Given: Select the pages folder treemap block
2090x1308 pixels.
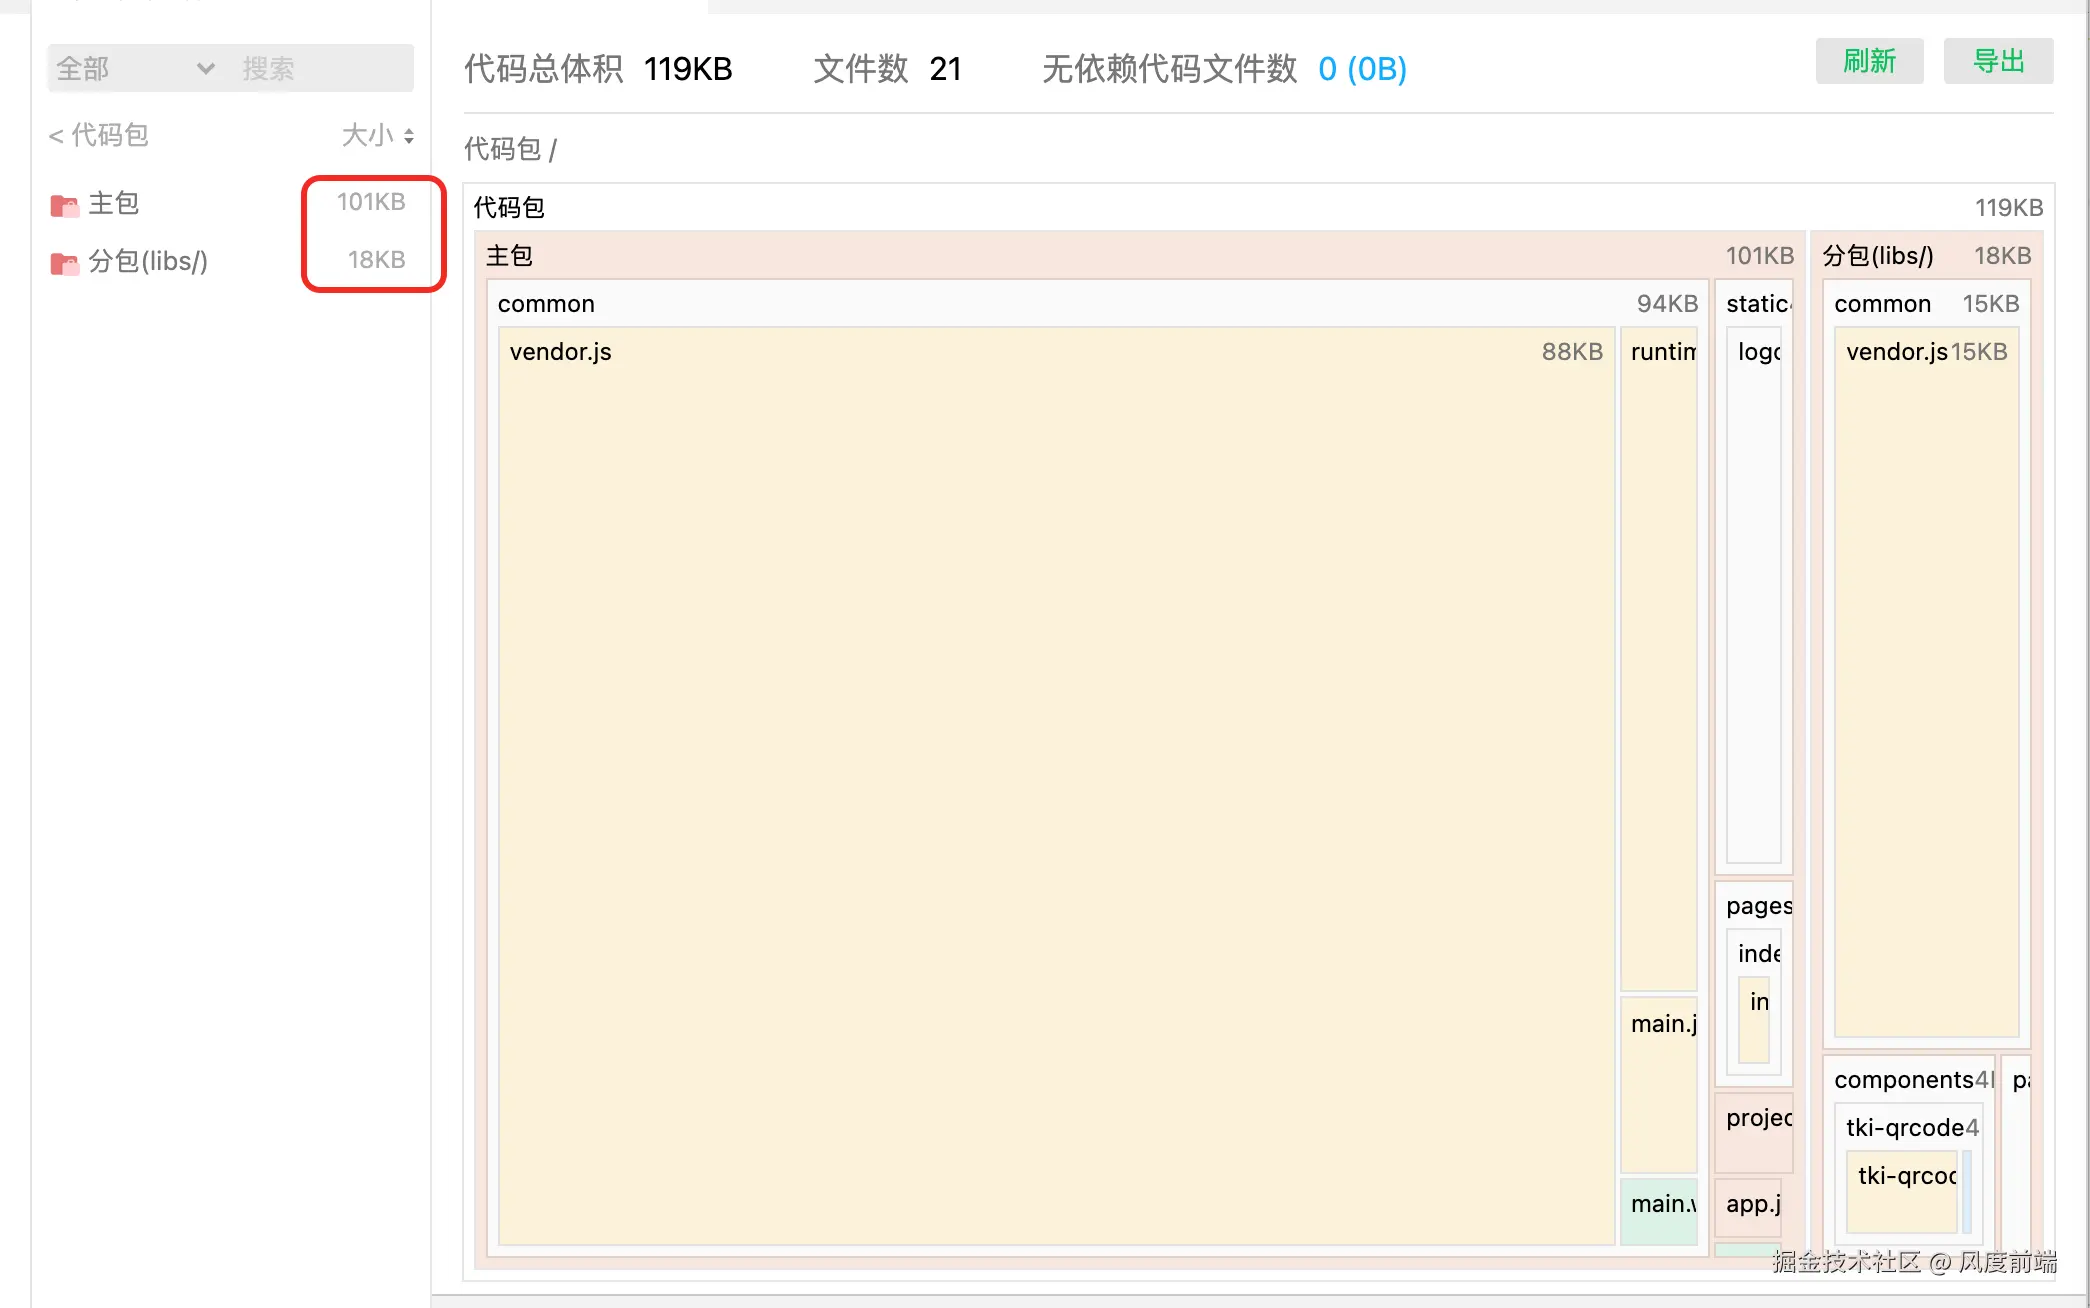Looking at the screenshot, I should (x=1757, y=906).
